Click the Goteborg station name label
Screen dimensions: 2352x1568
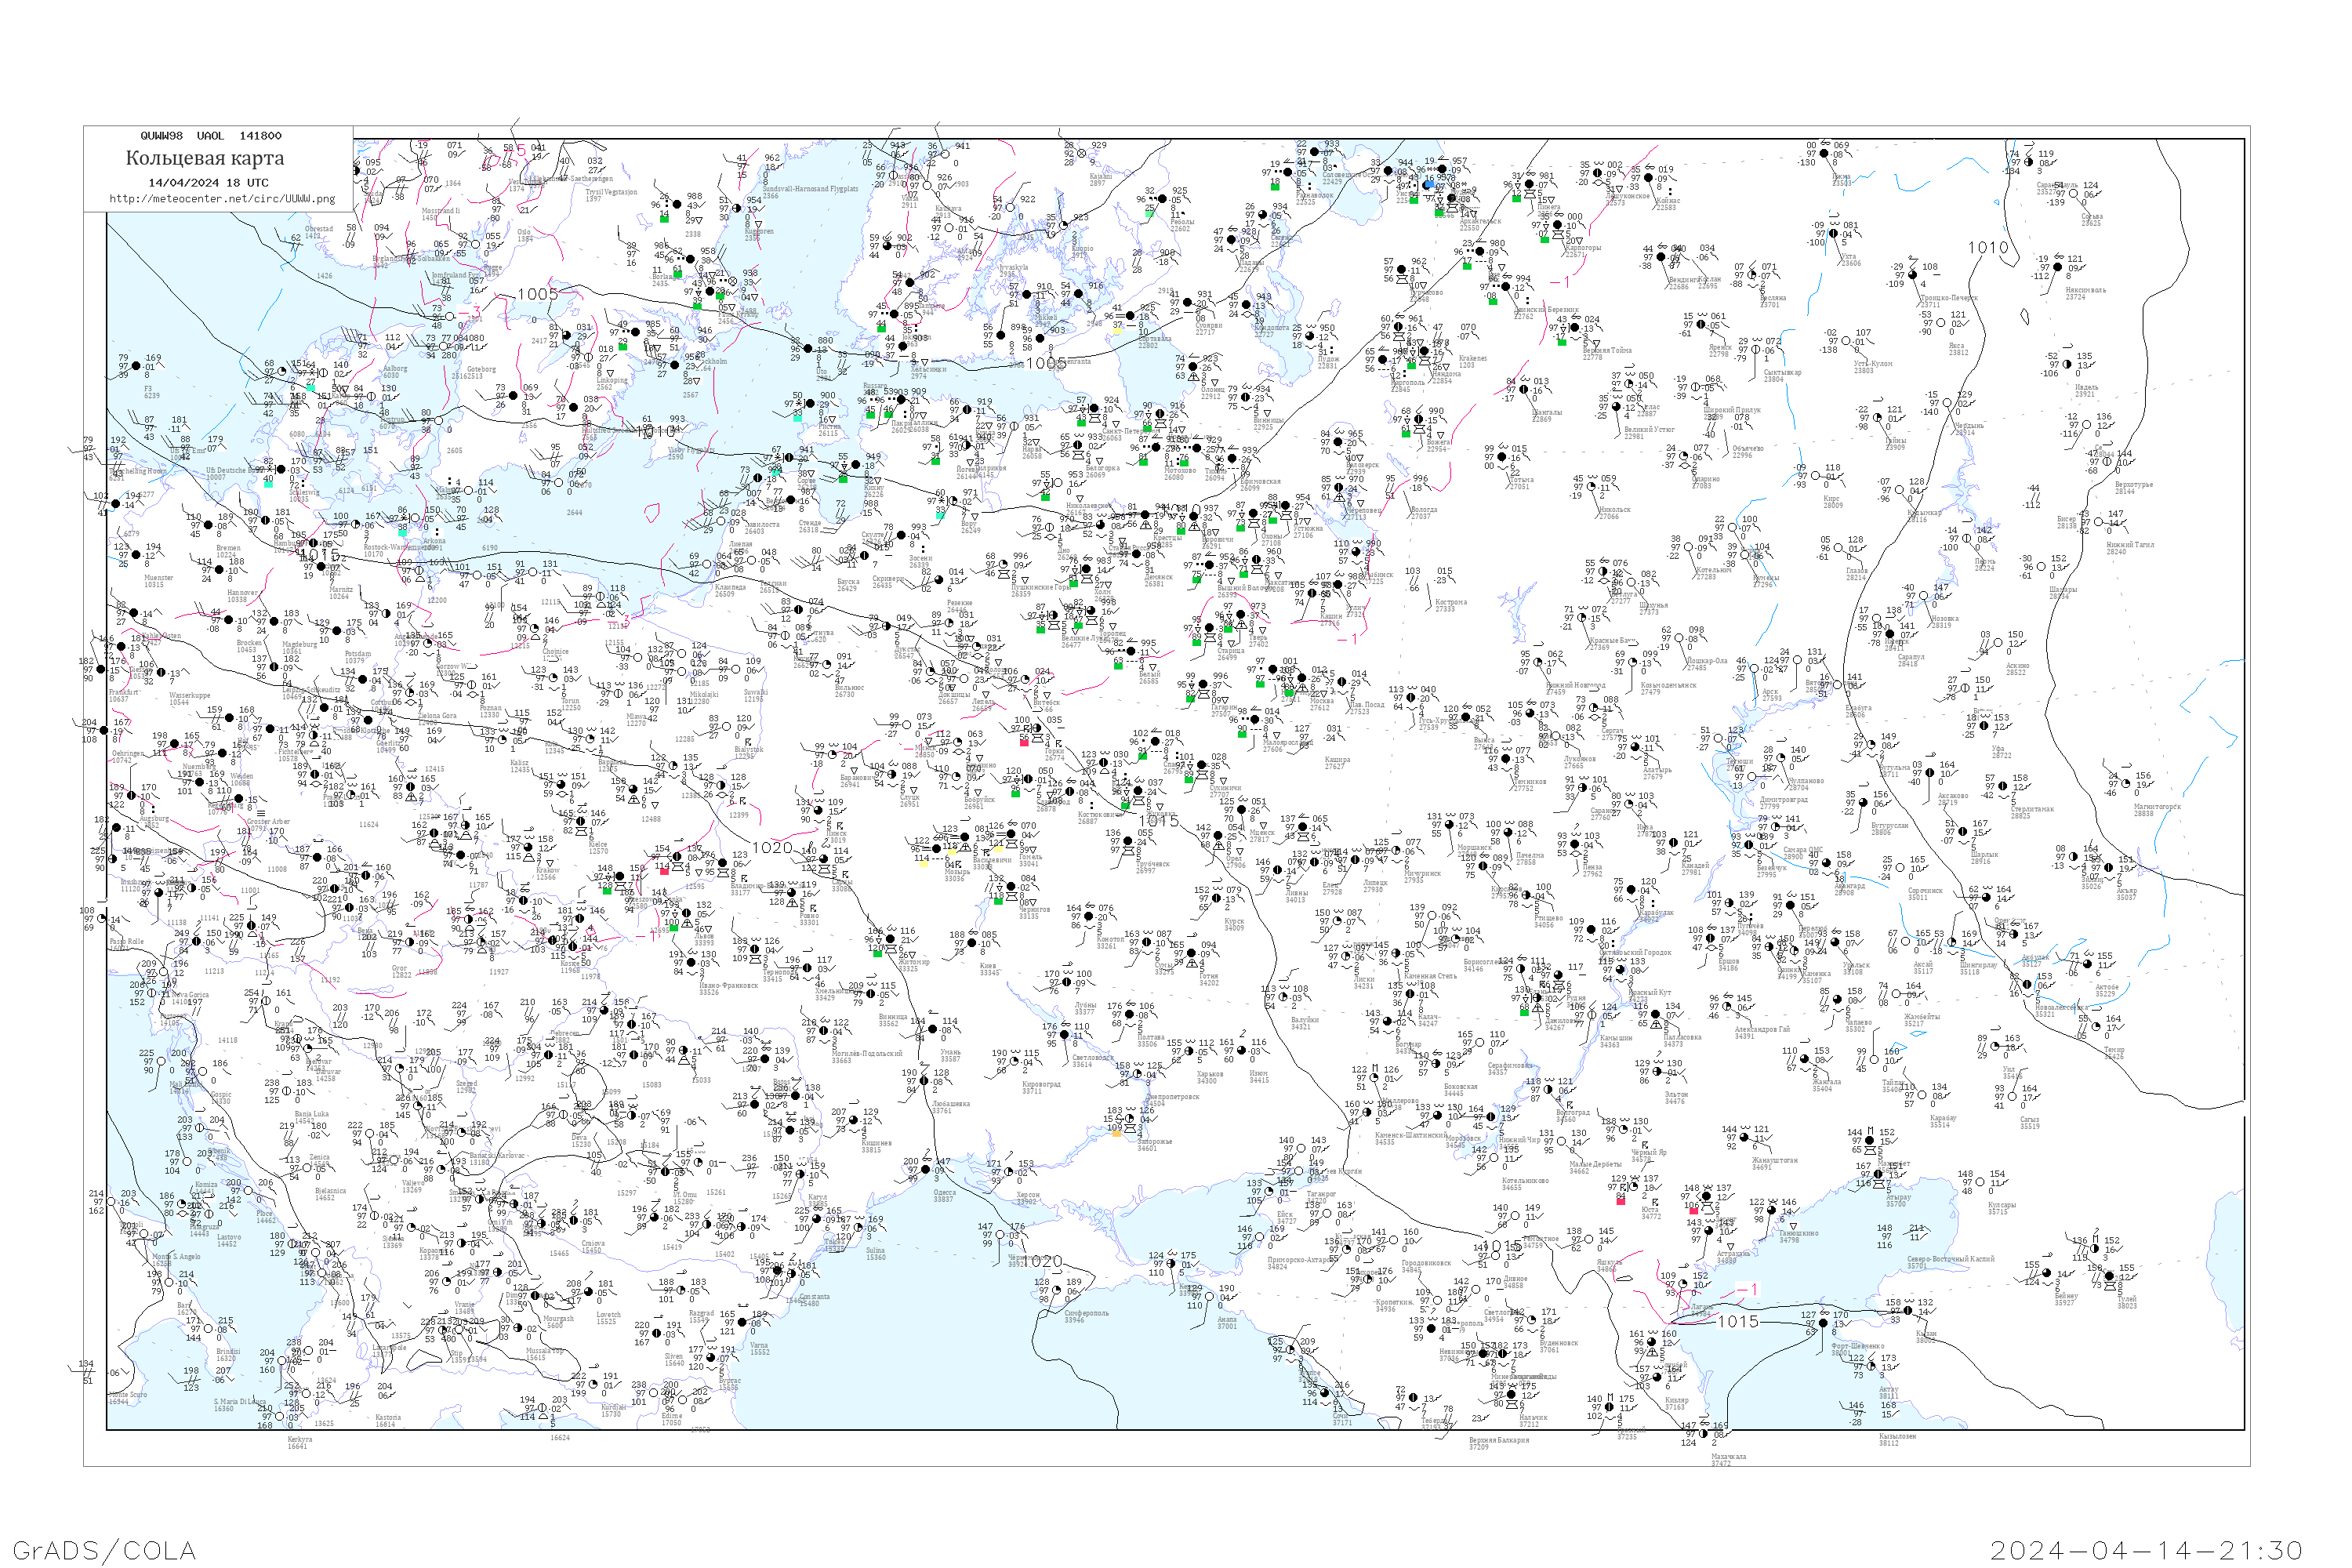pos(481,369)
